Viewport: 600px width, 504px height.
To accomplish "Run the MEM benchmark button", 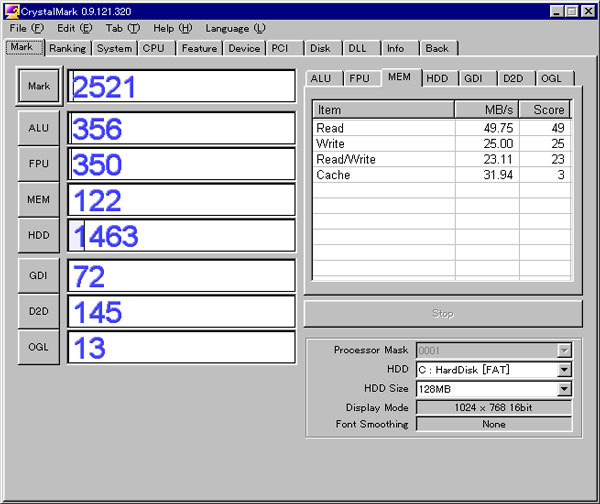I will [x=39, y=199].
